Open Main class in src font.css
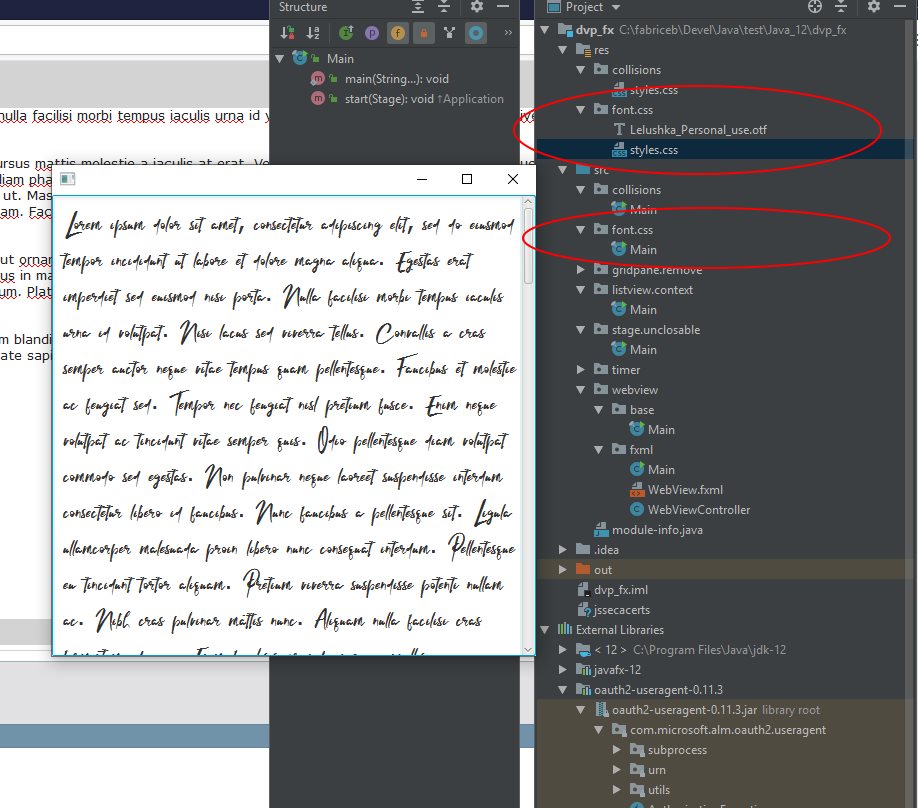Viewport: 918px width, 808px height. click(643, 249)
